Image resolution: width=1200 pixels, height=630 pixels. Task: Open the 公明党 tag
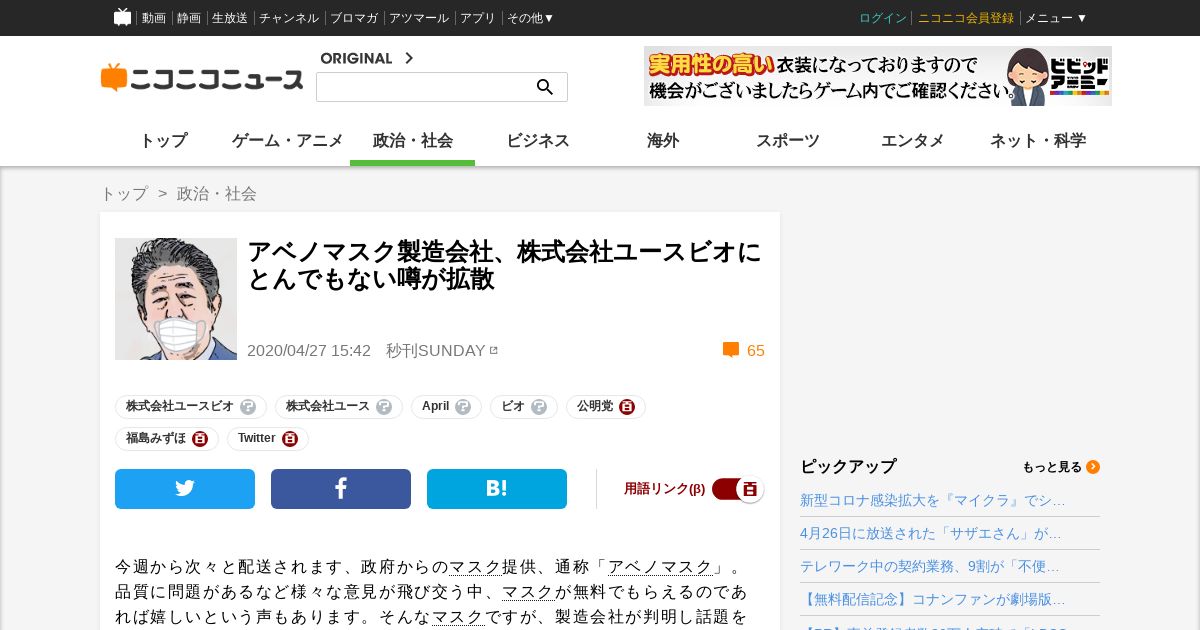point(595,407)
